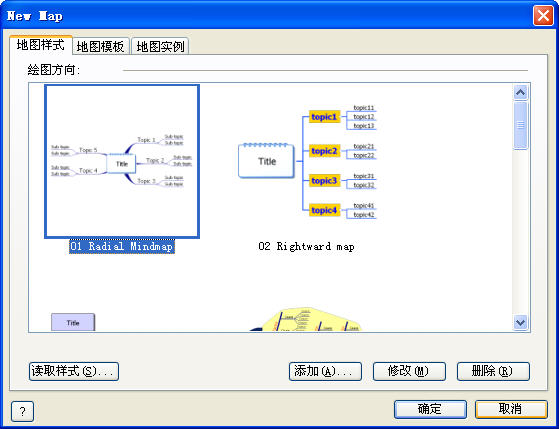The height and width of the screenshot is (429, 559).
Task: Switch to the 地图样式 tab
Action: point(41,45)
